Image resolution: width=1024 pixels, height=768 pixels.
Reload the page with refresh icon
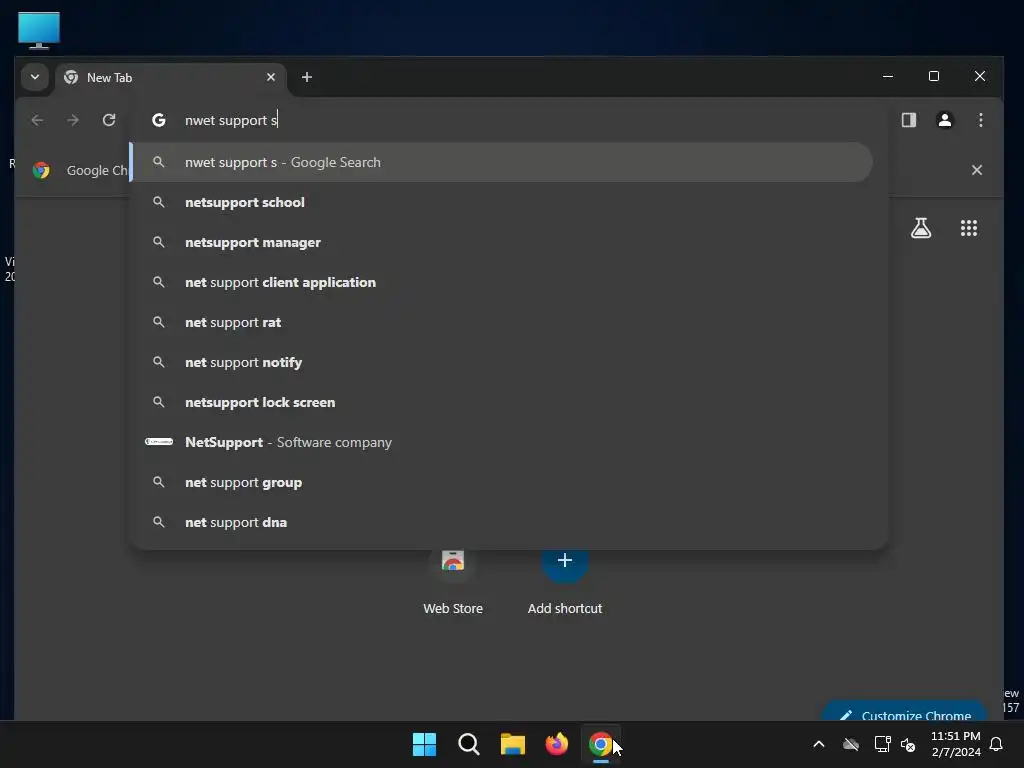tap(109, 120)
